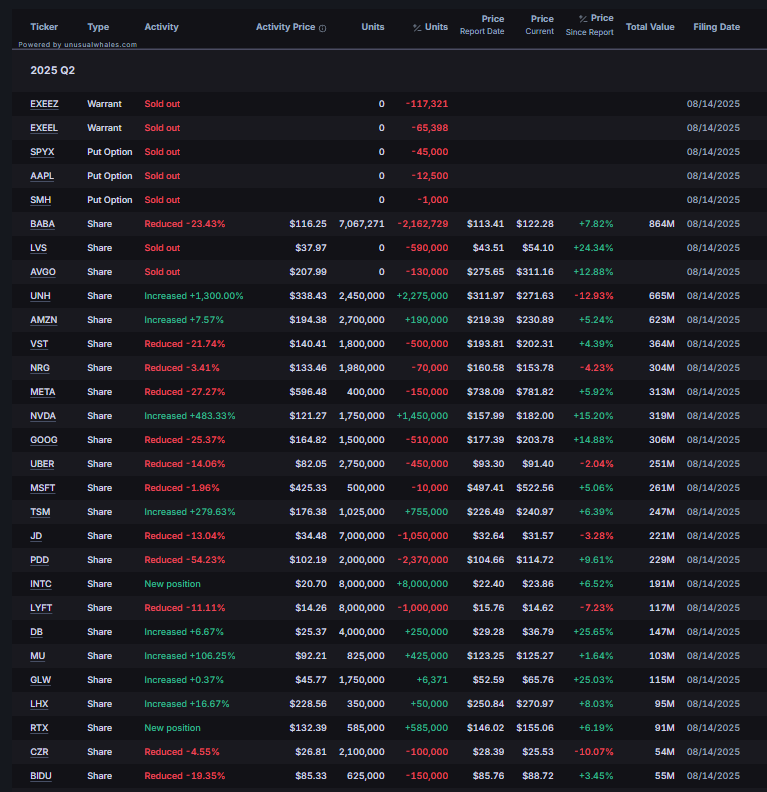Sort by Price Current header
Screen dimensions: 767x792
[539, 25]
